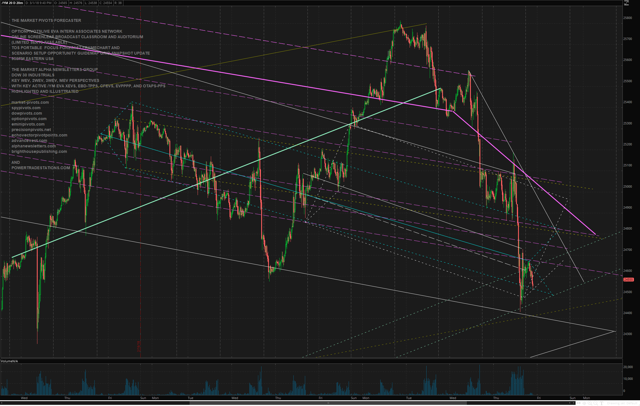The image size is (640, 406).
Task: Click the right arrow of the horizontal scrollbar
Action: [573, 403]
